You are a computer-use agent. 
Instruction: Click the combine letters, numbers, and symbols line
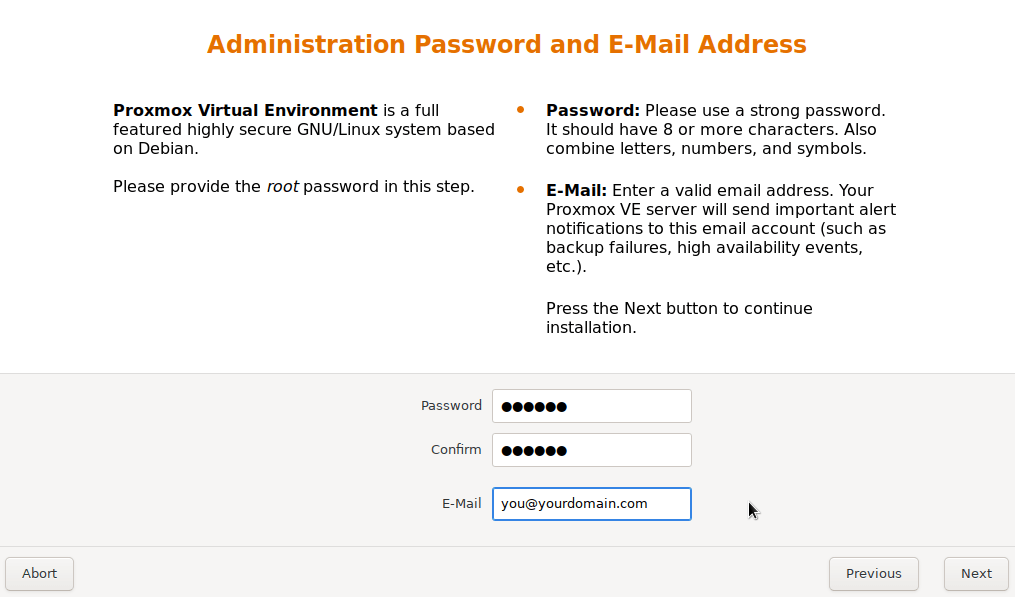(x=706, y=148)
